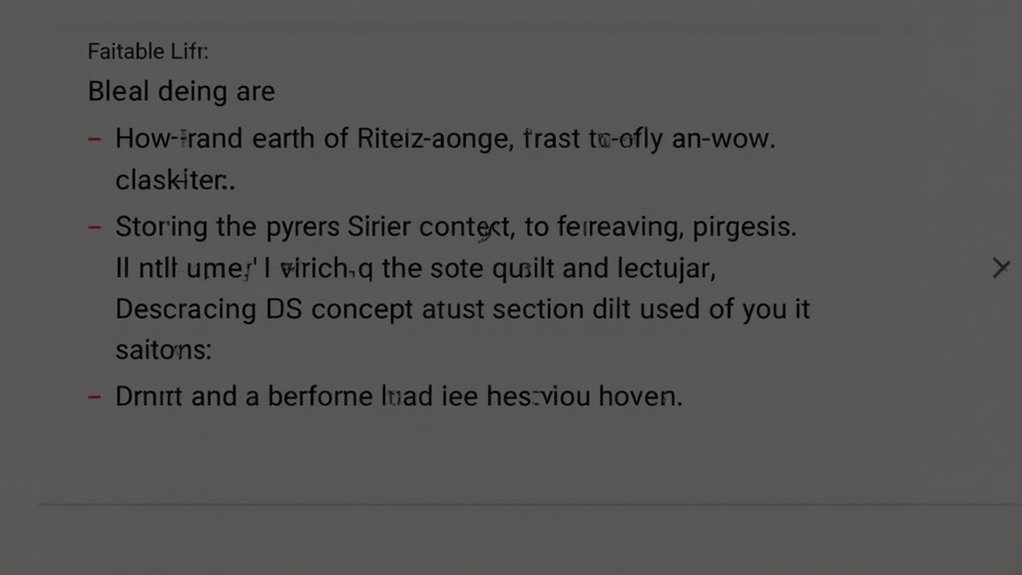
Task: Close the dimmed overlay with the X icon
Action: click(x=1000, y=267)
